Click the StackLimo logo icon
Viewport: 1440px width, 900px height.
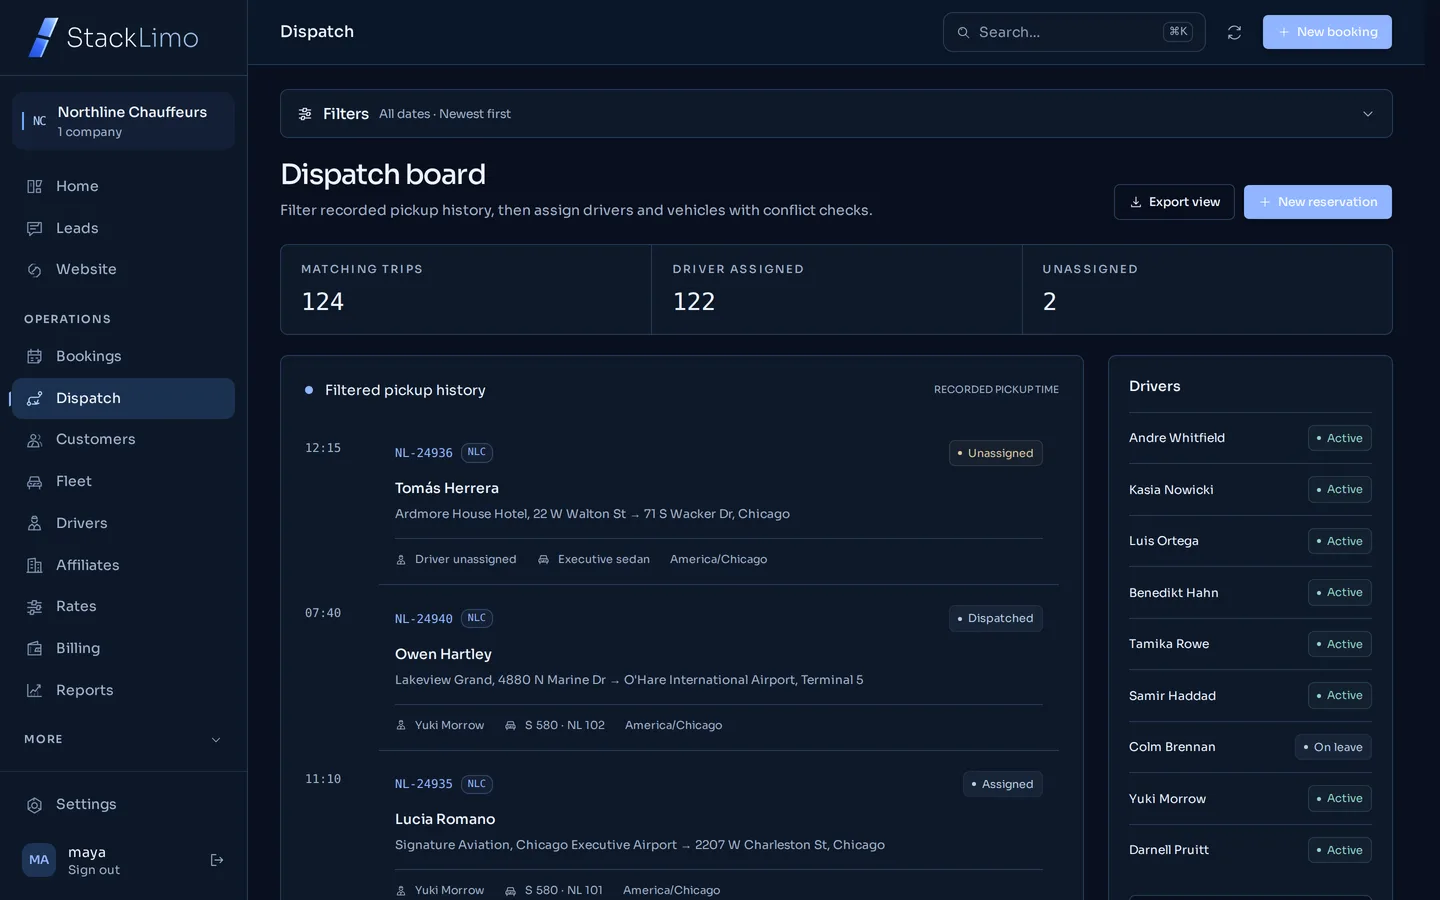pyautogui.click(x=43, y=38)
